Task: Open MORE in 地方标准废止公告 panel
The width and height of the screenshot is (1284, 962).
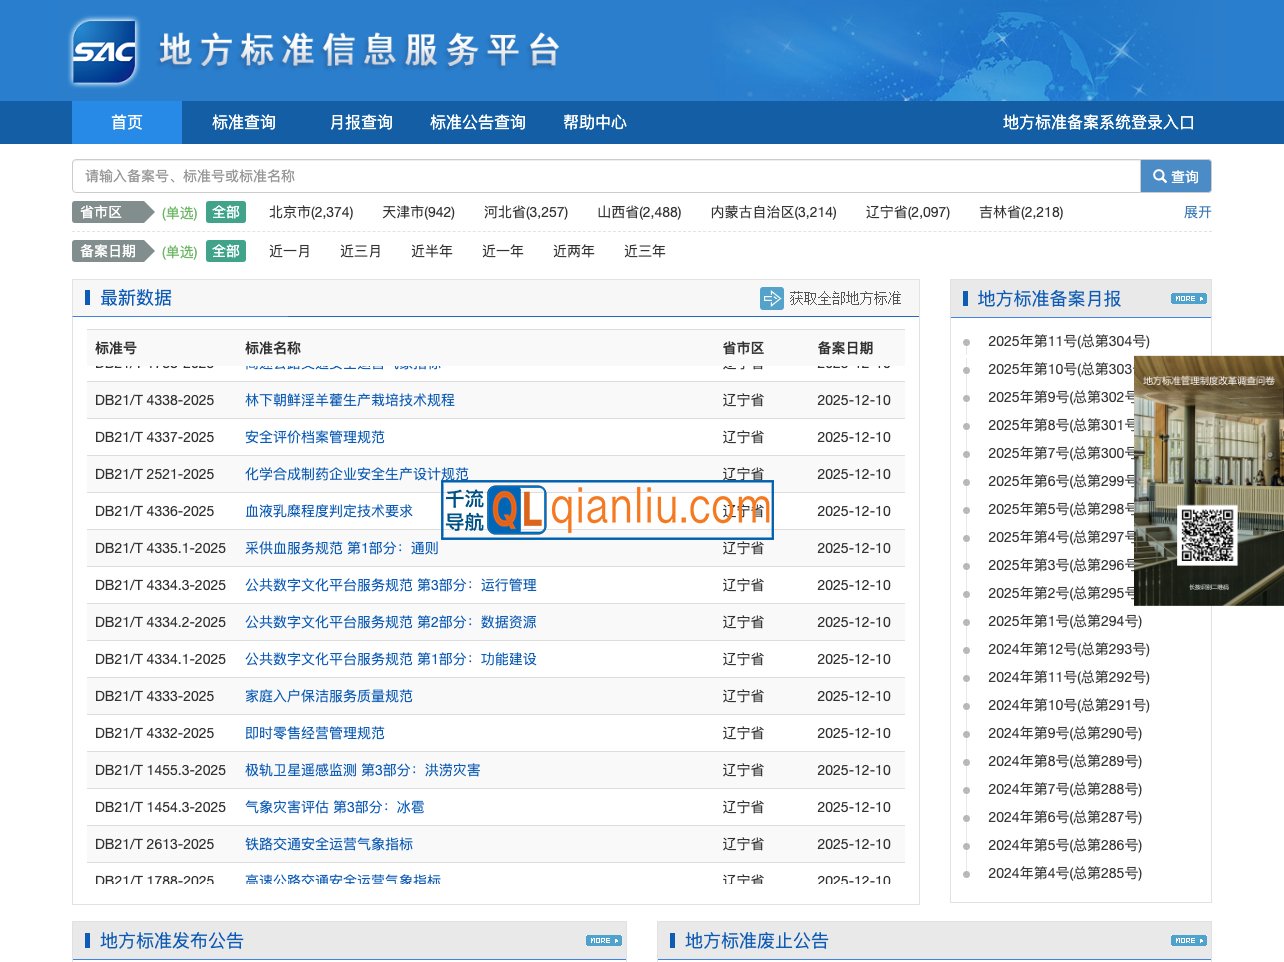Action: pyautogui.click(x=1188, y=941)
